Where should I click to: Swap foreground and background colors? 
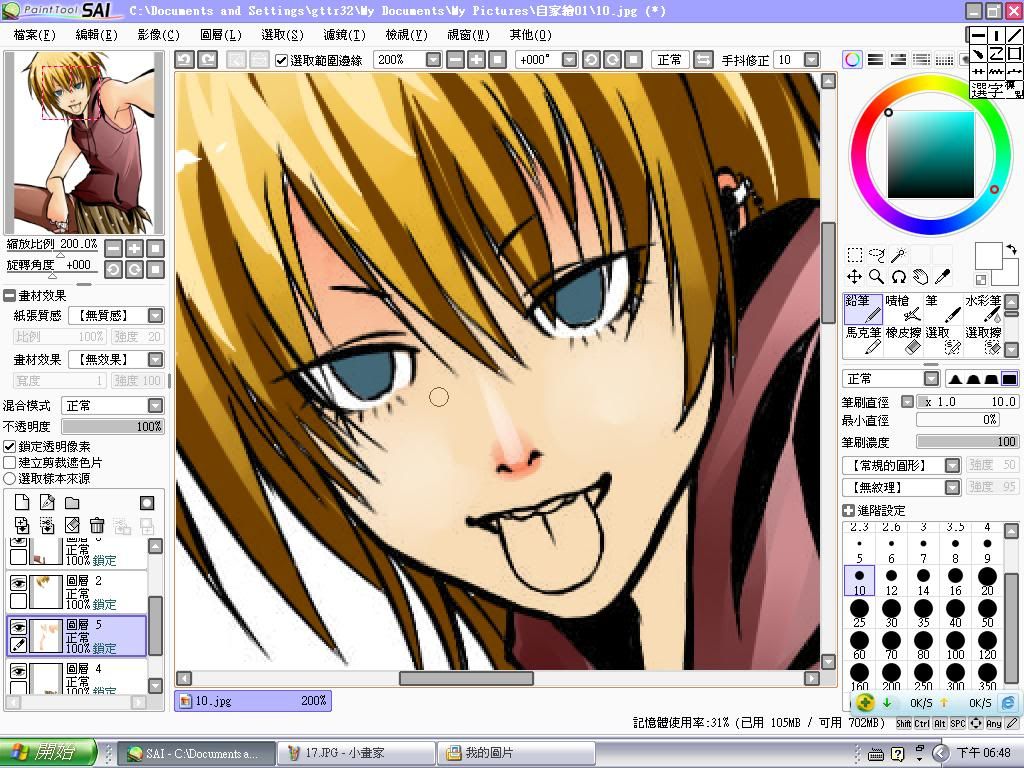click(1011, 249)
